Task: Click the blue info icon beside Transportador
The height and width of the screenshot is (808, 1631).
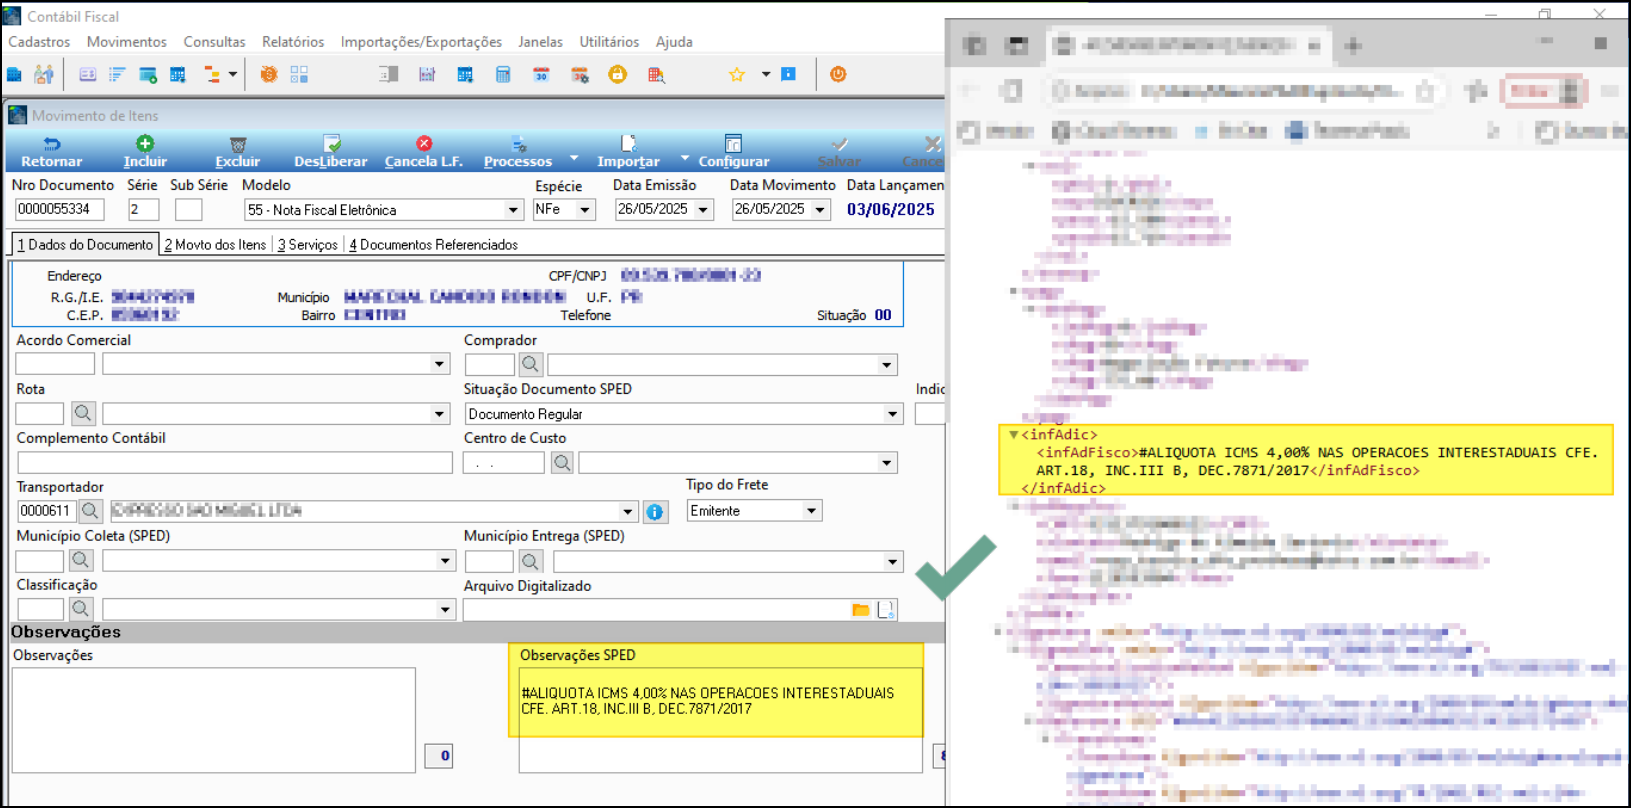Action: [x=655, y=512]
